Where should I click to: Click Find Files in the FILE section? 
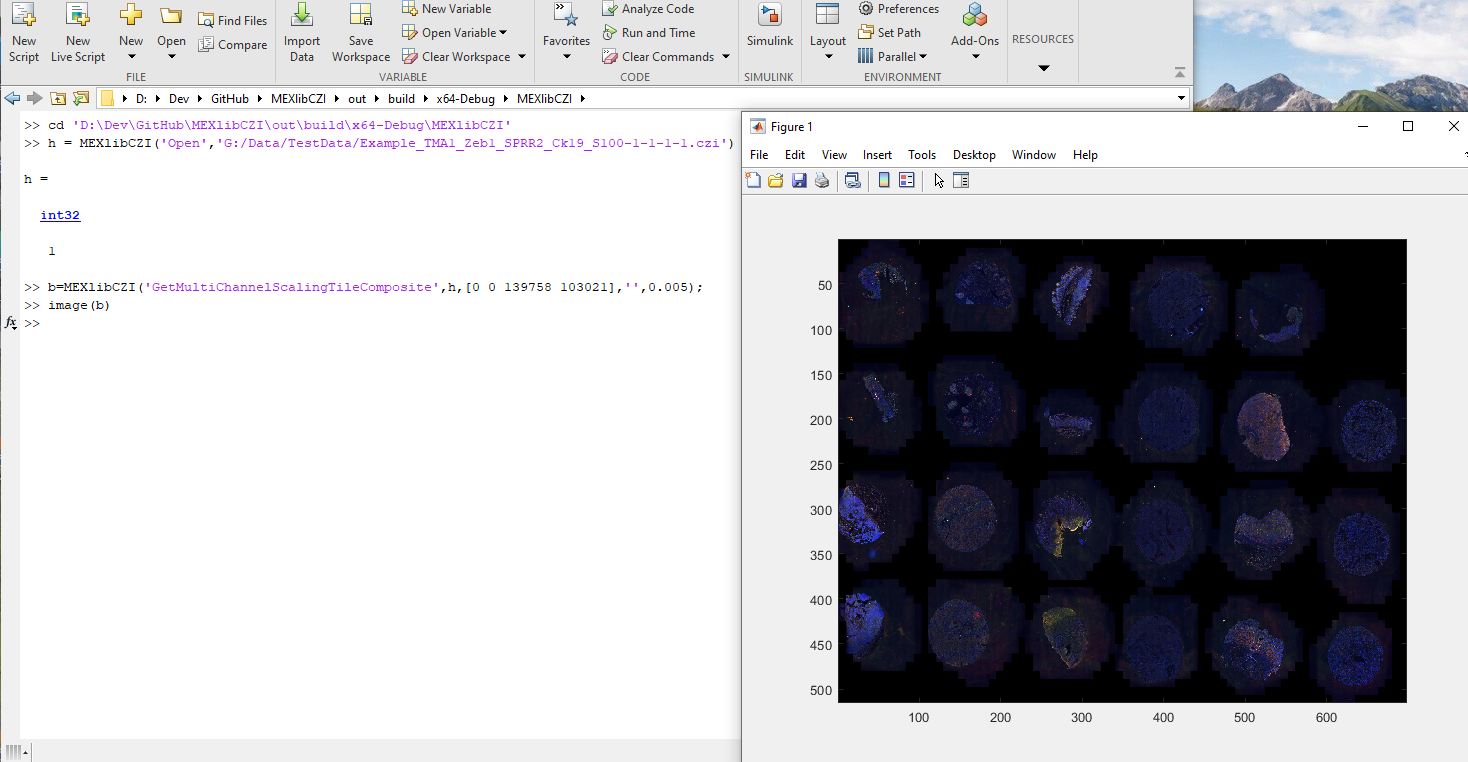[x=233, y=20]
